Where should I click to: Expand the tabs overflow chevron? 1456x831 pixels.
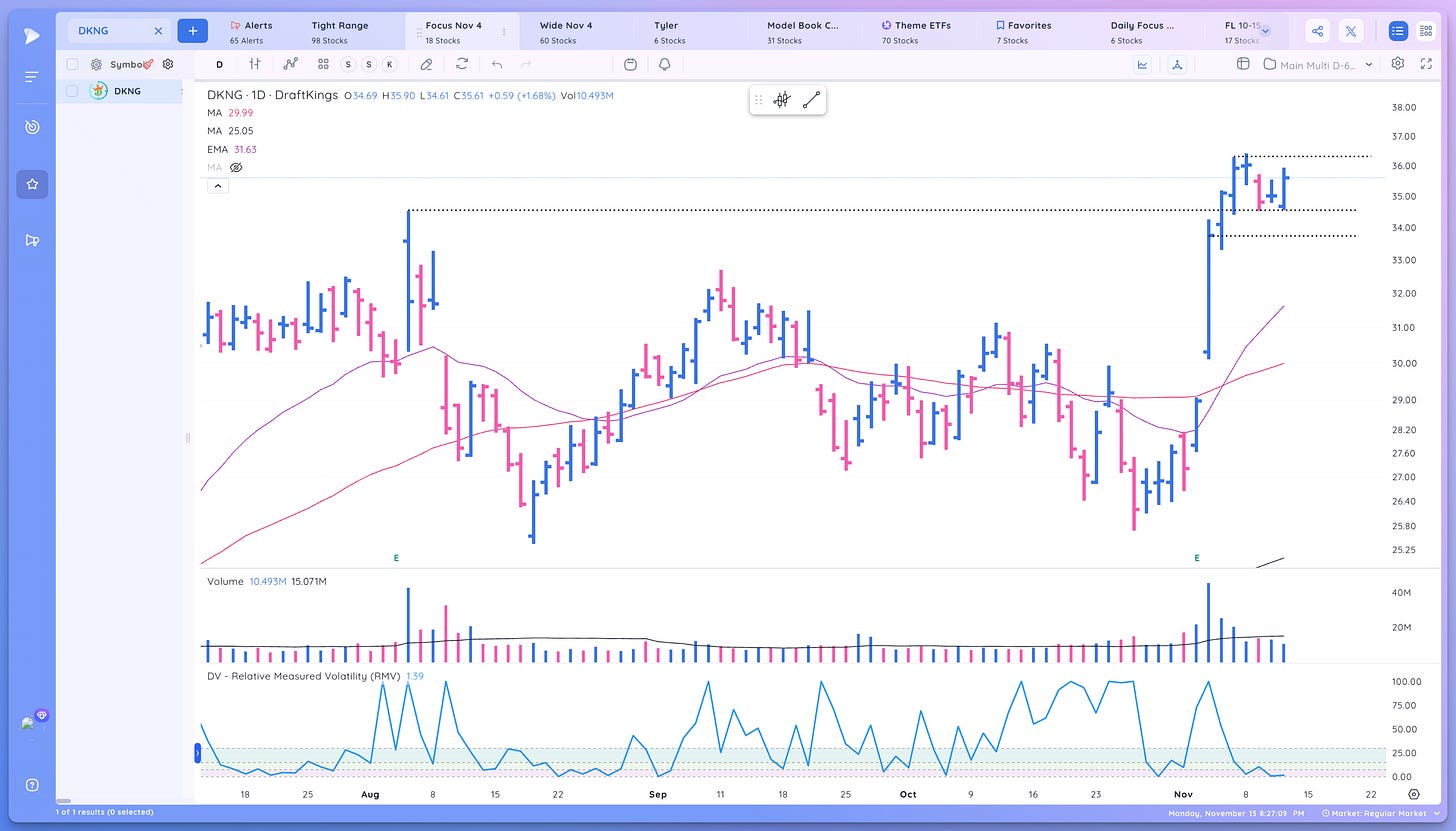coord(1265,32)
